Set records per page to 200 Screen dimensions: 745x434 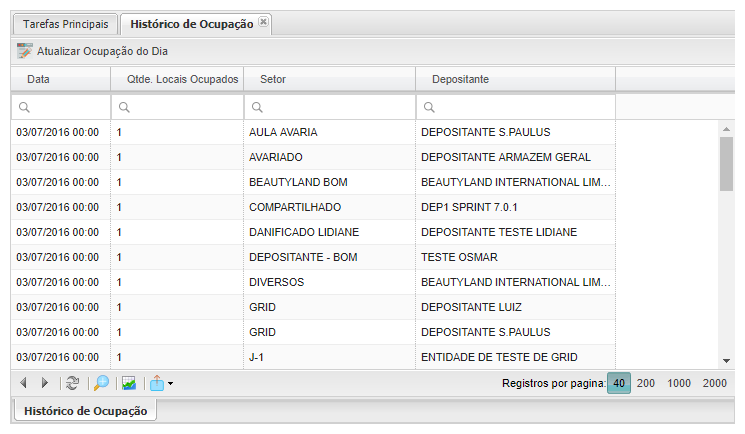(x=646, y=383)
